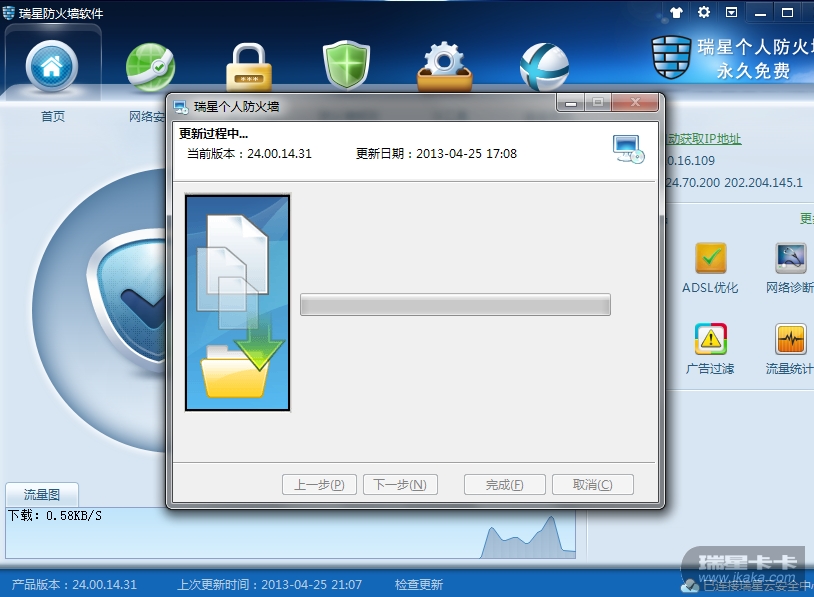Cancel the update with 取消(C)
Screen dimensions: 814x597
[593, 485]
